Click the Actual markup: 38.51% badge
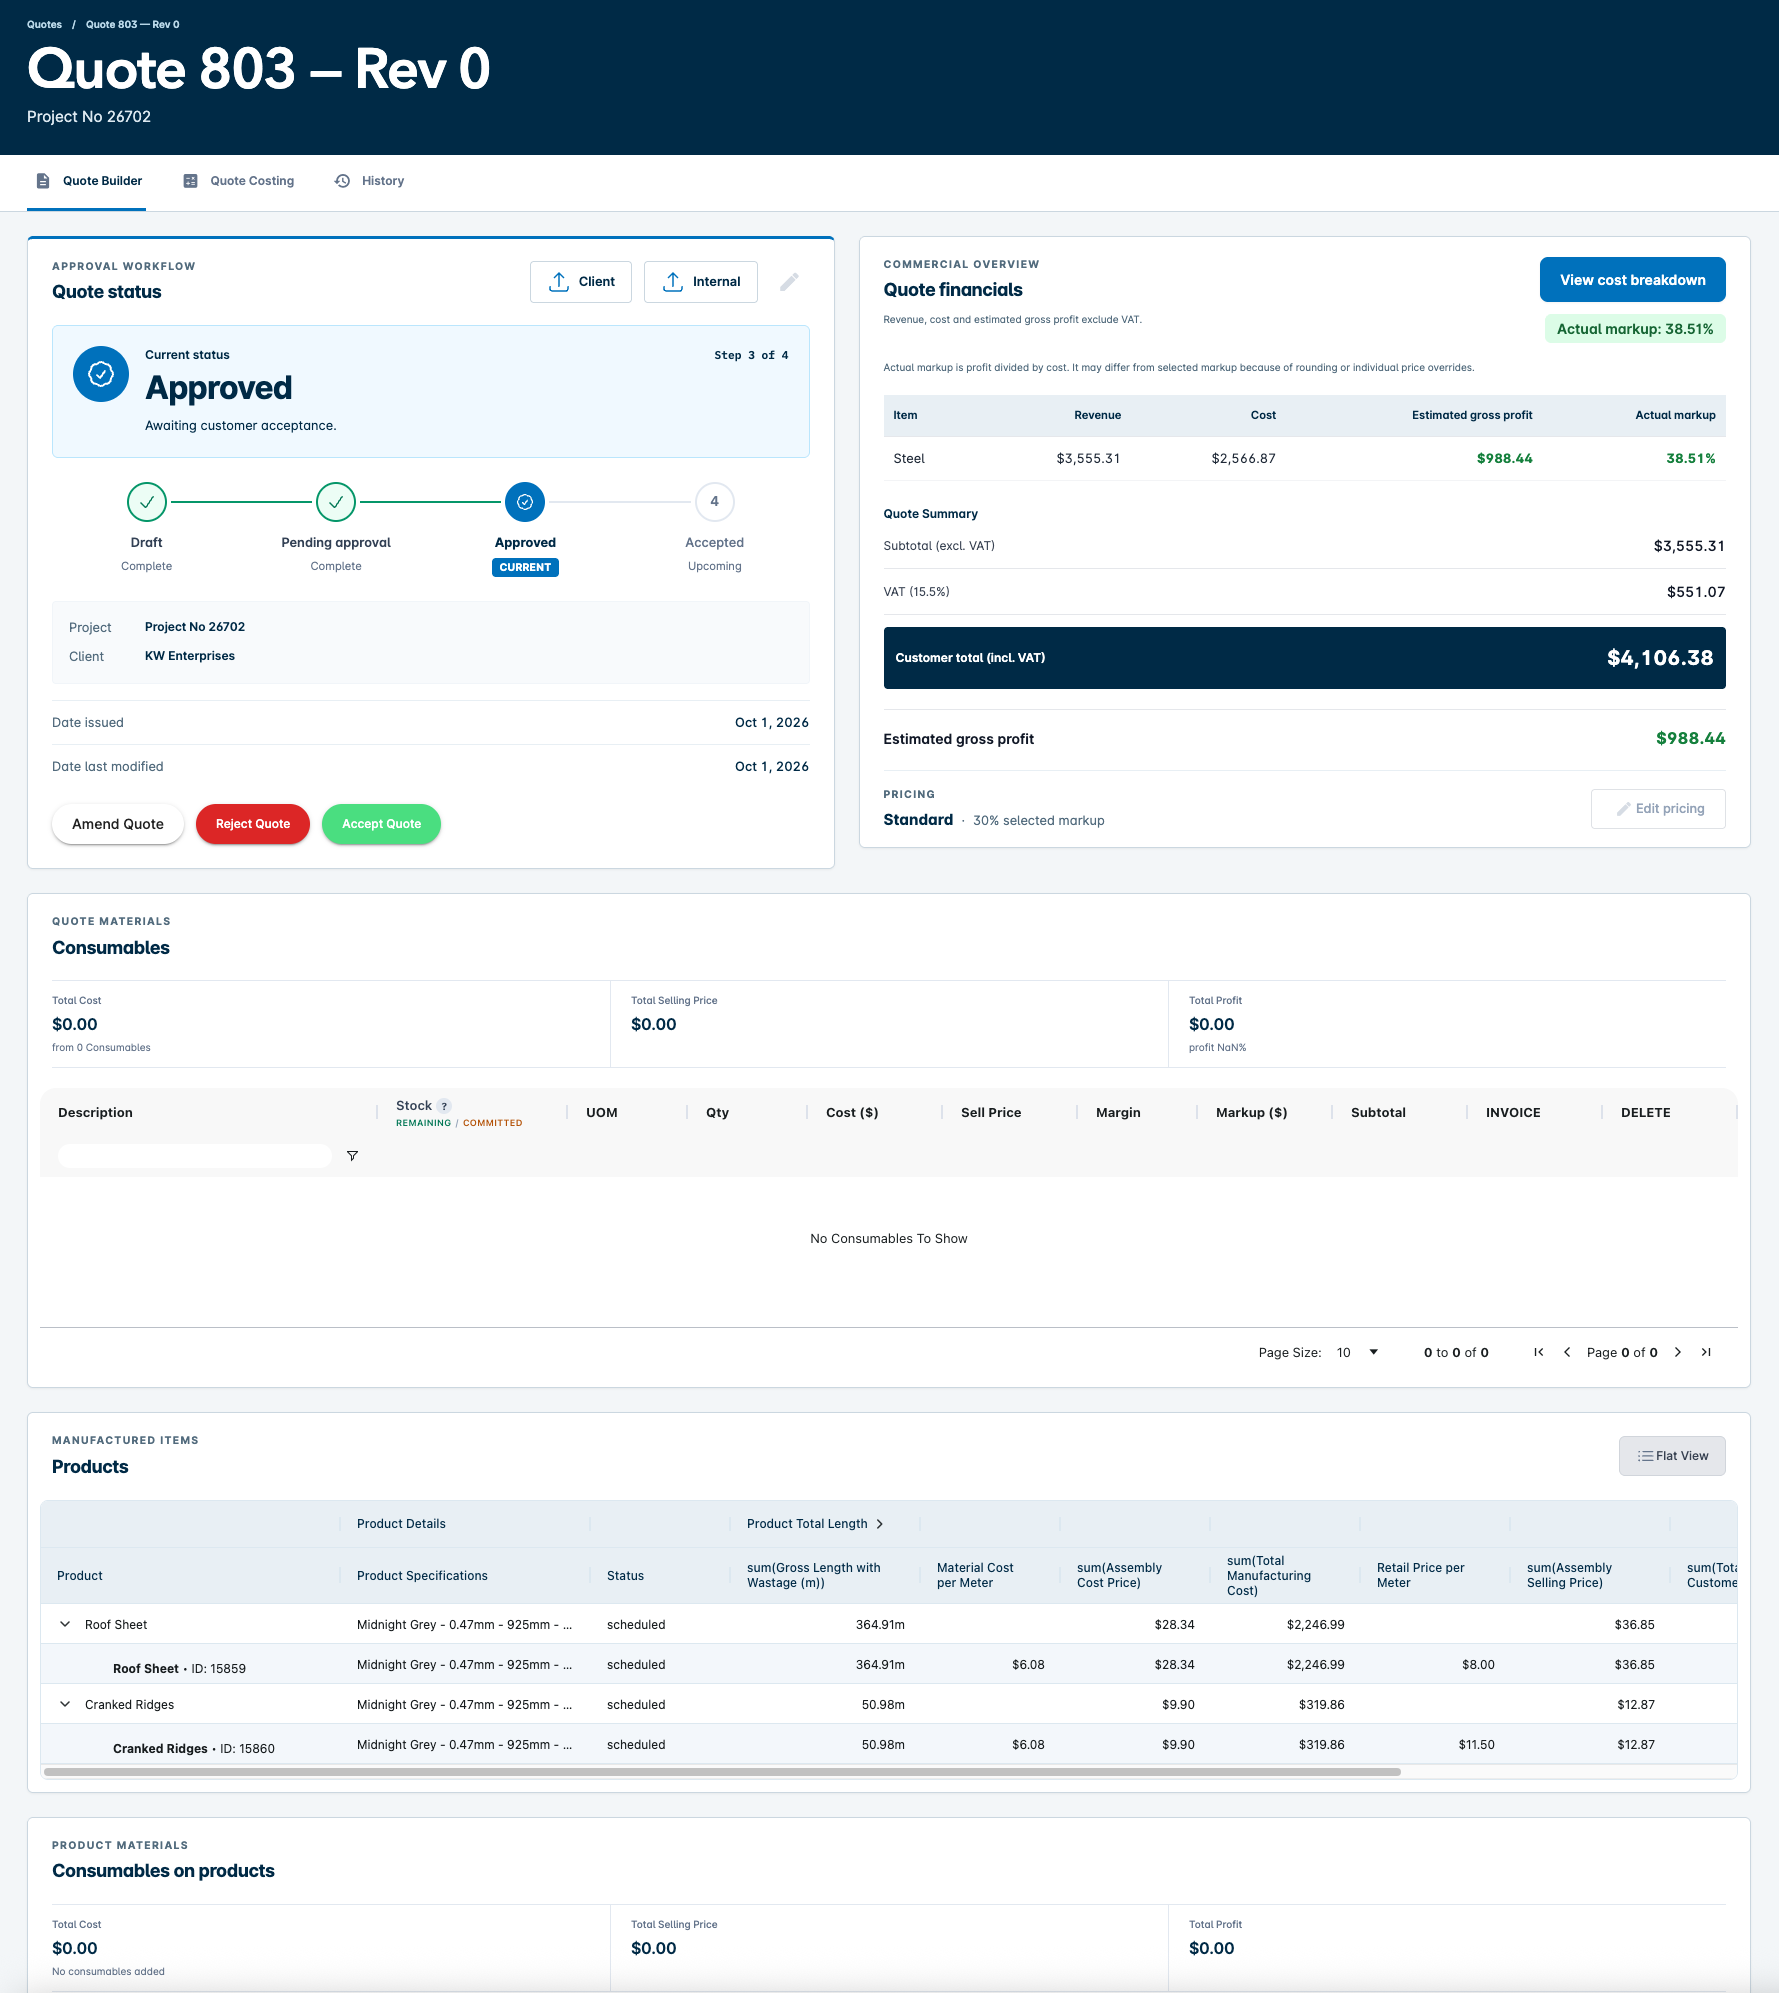The image size is (1779, 1993). click(1635, 329)
